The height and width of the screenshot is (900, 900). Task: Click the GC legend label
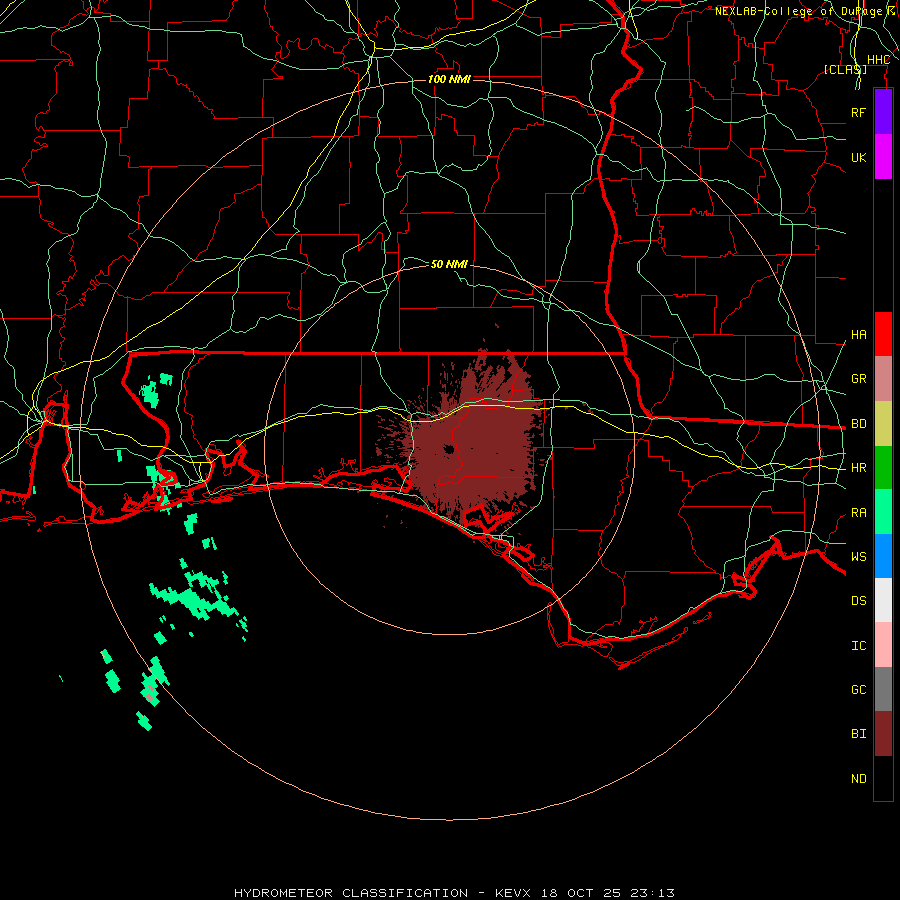858,690
